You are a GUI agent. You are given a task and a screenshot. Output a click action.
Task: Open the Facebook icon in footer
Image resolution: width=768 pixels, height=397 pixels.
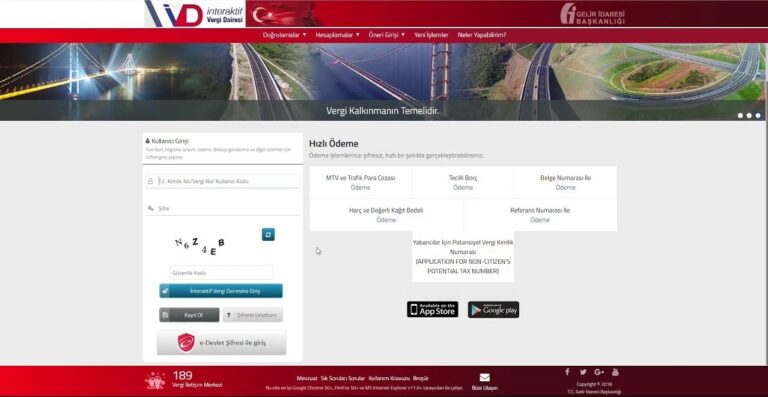tap(567, 372)
